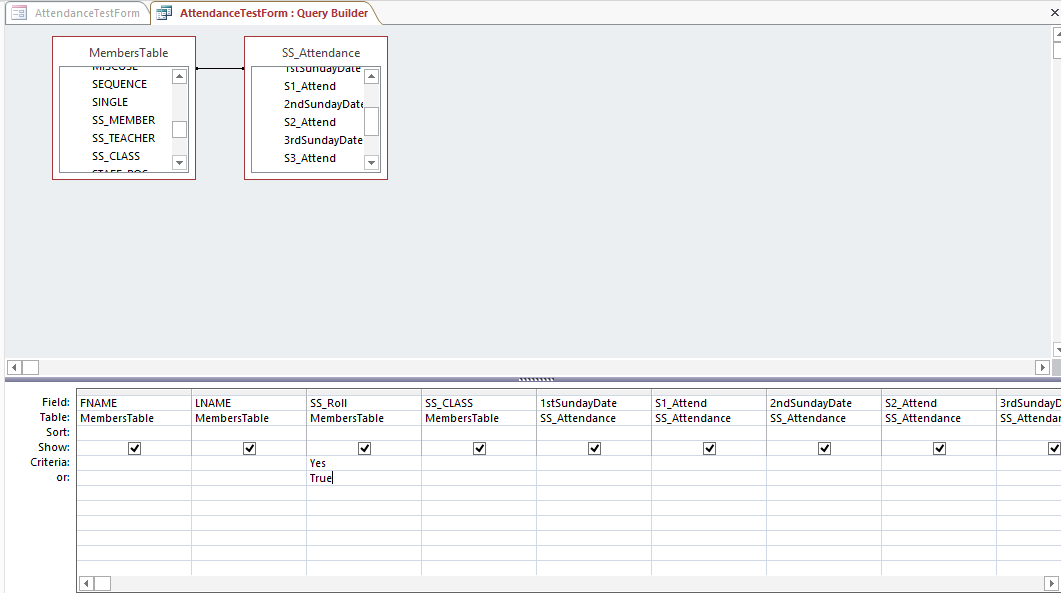Select SS_TEACHER field in MembersTable

123,138
